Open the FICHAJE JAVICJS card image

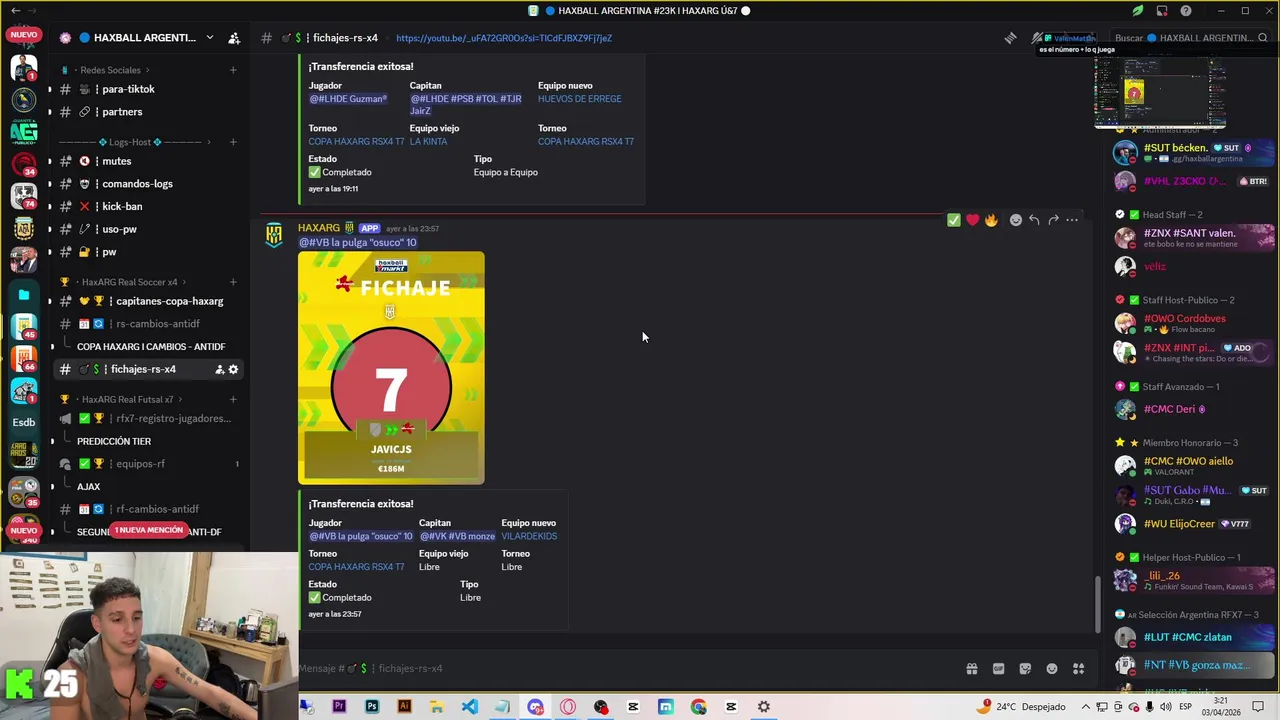tap(391, 368)
